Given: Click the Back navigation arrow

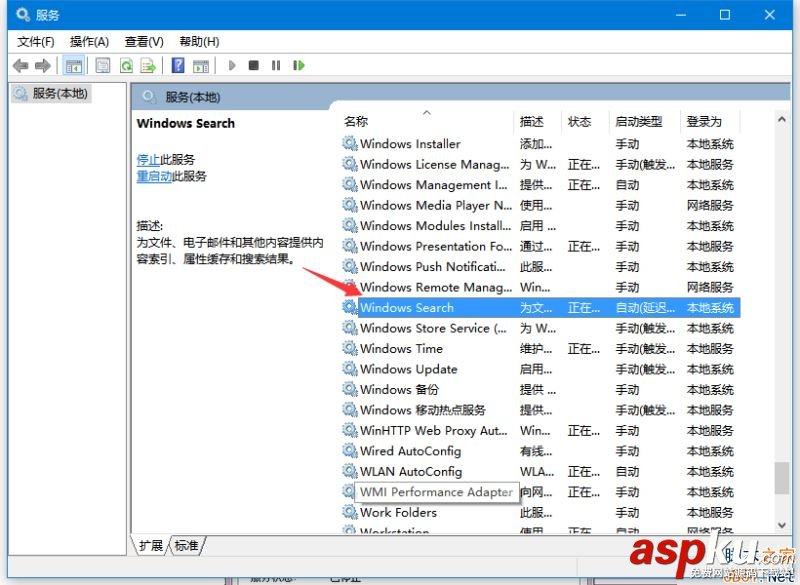Looking at the screenshot, I should [22, 65].
